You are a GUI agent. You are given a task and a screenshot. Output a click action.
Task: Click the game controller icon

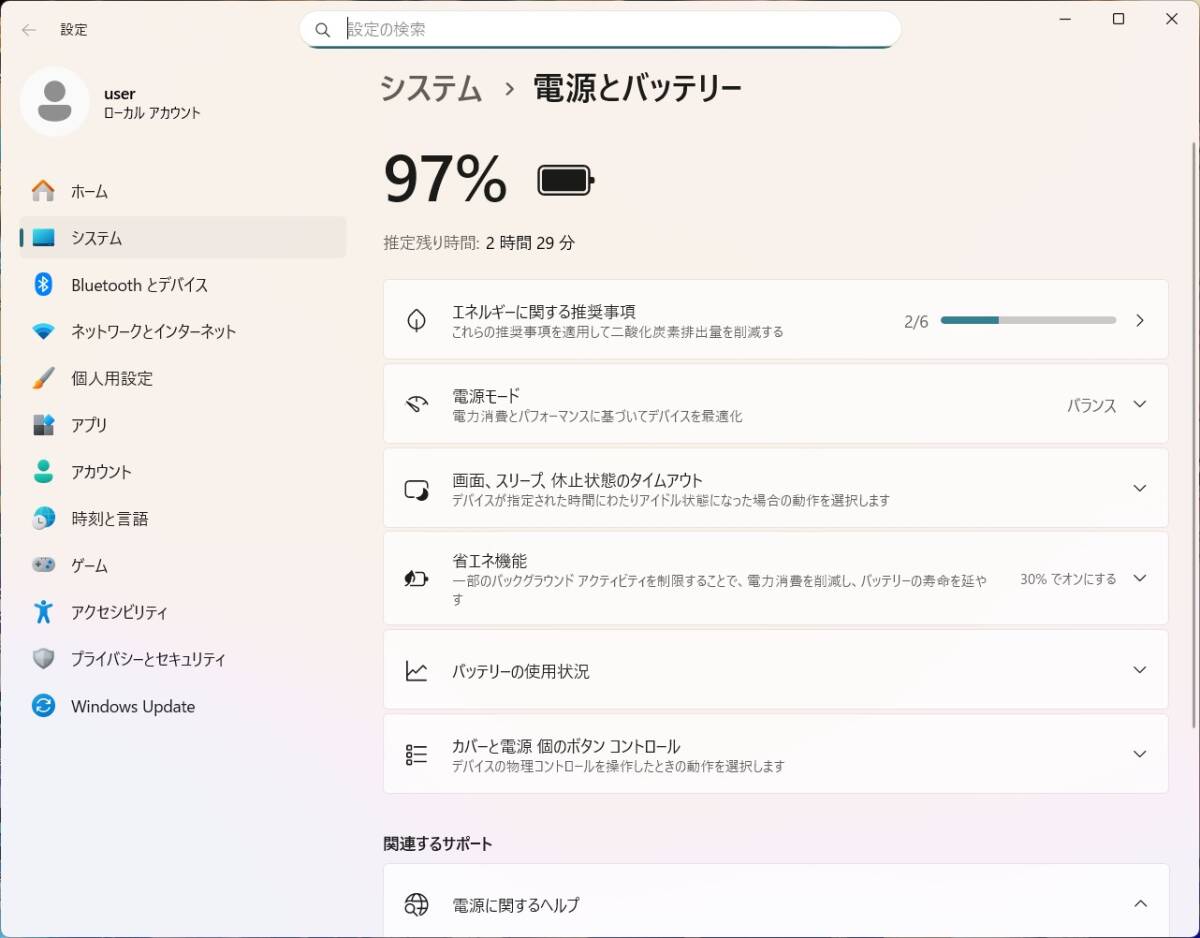43,565
